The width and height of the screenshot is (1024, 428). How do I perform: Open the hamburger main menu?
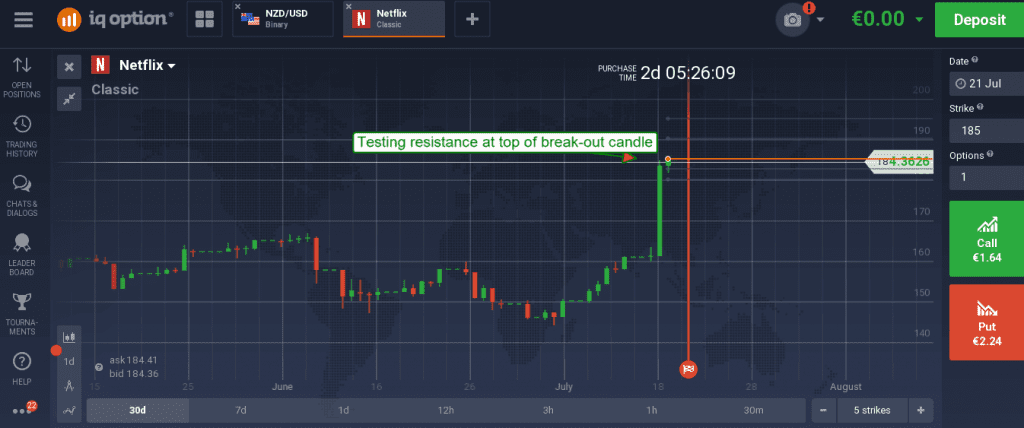(23, 19)
